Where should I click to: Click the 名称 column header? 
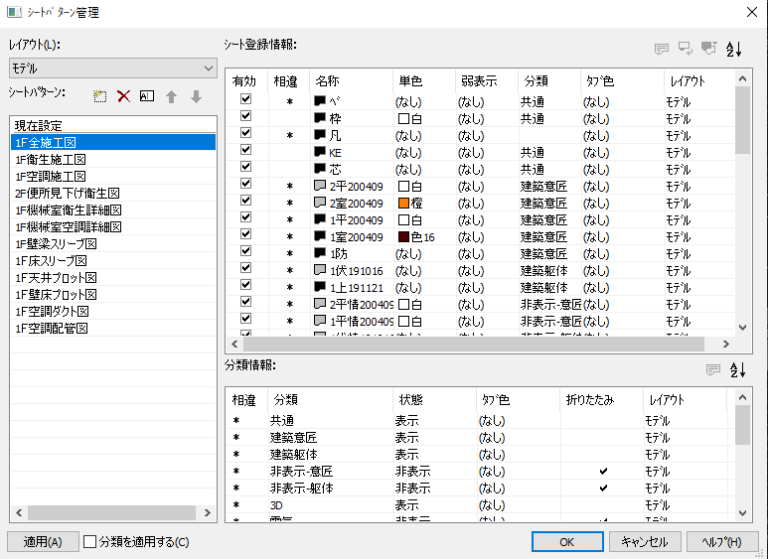pos(327,79)
